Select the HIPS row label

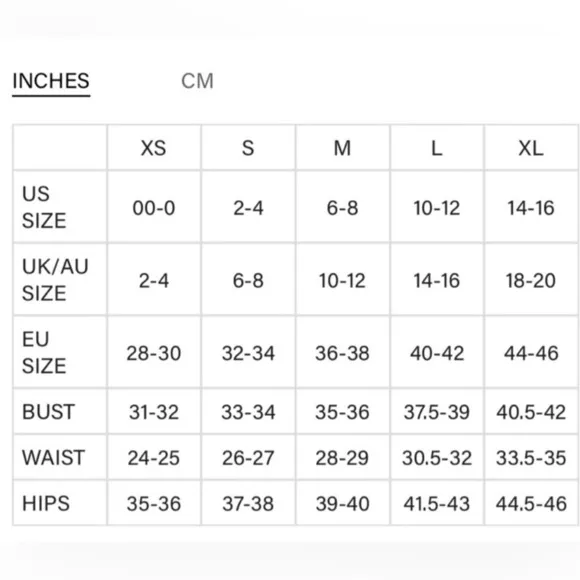[46, 503]
